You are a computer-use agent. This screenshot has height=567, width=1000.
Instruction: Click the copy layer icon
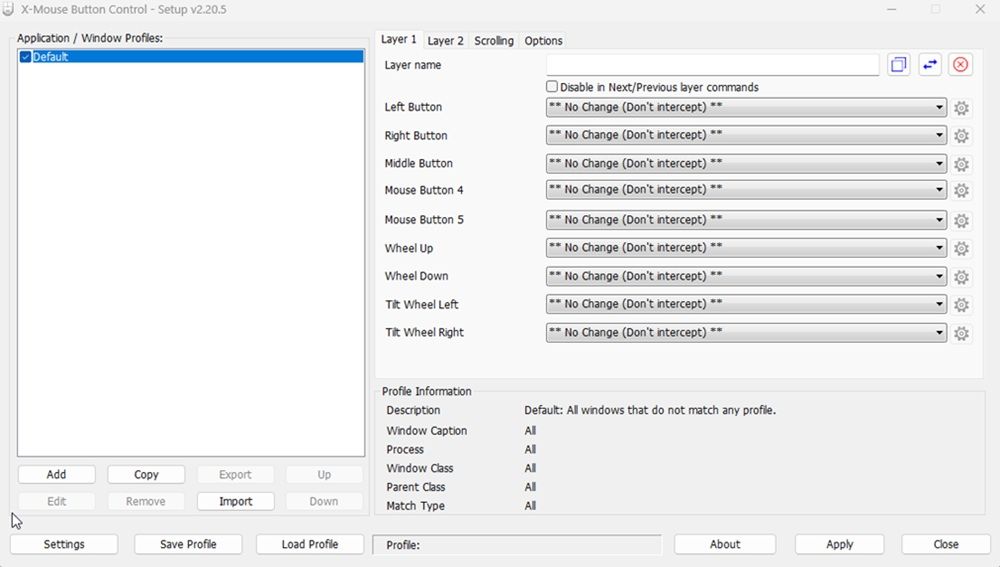pos(898,65)
